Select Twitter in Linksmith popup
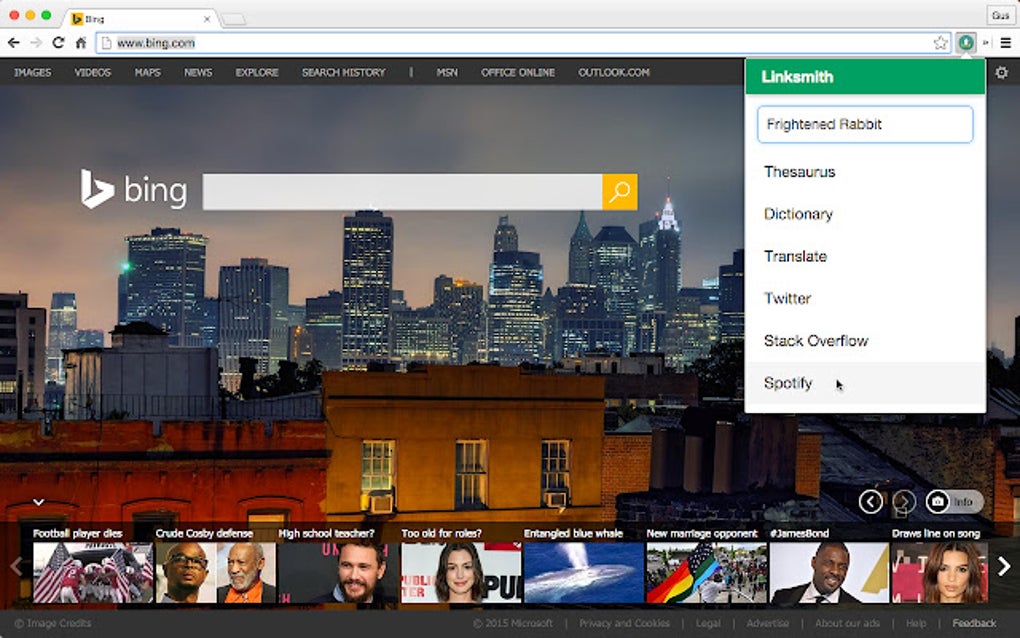1020x638 pixels. coord(865,299)
